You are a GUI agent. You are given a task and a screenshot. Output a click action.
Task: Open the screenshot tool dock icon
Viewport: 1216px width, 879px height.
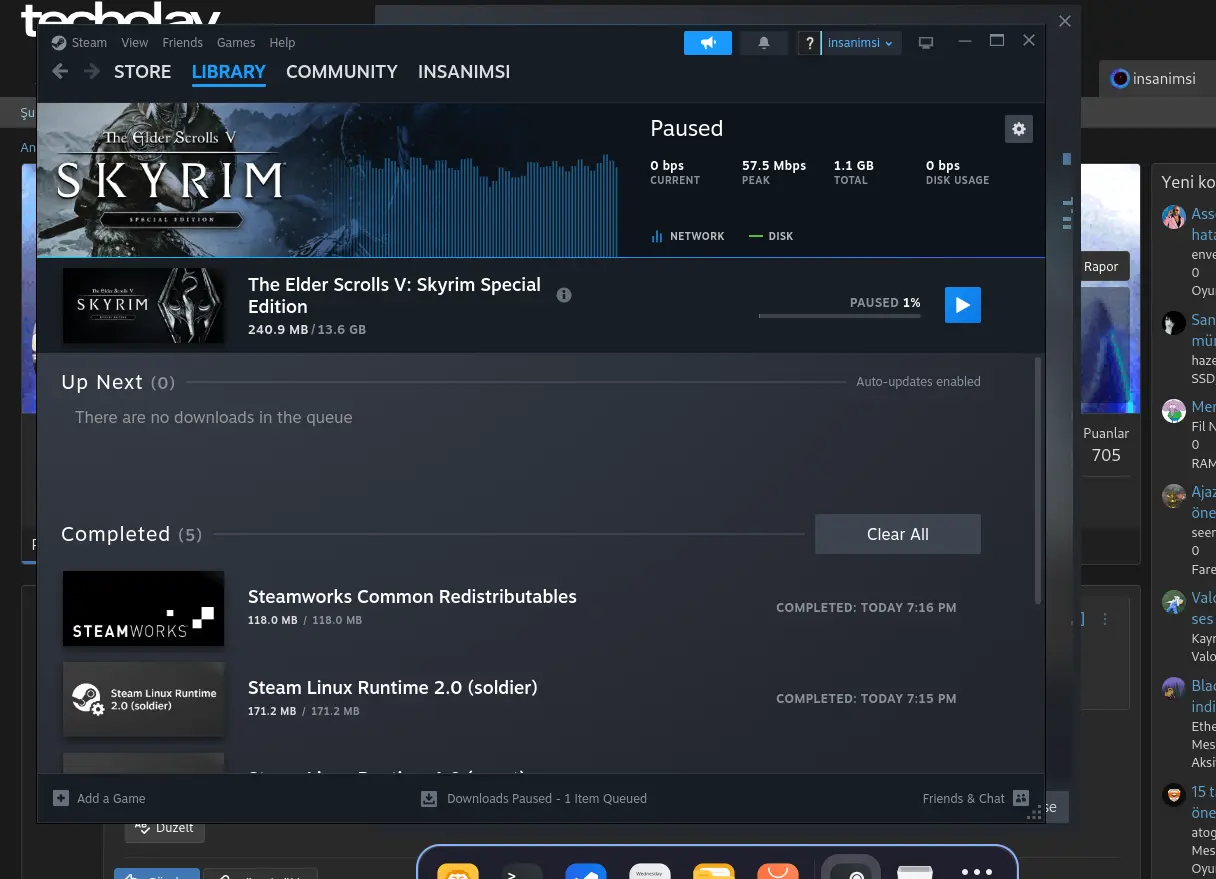pos(851,868)
